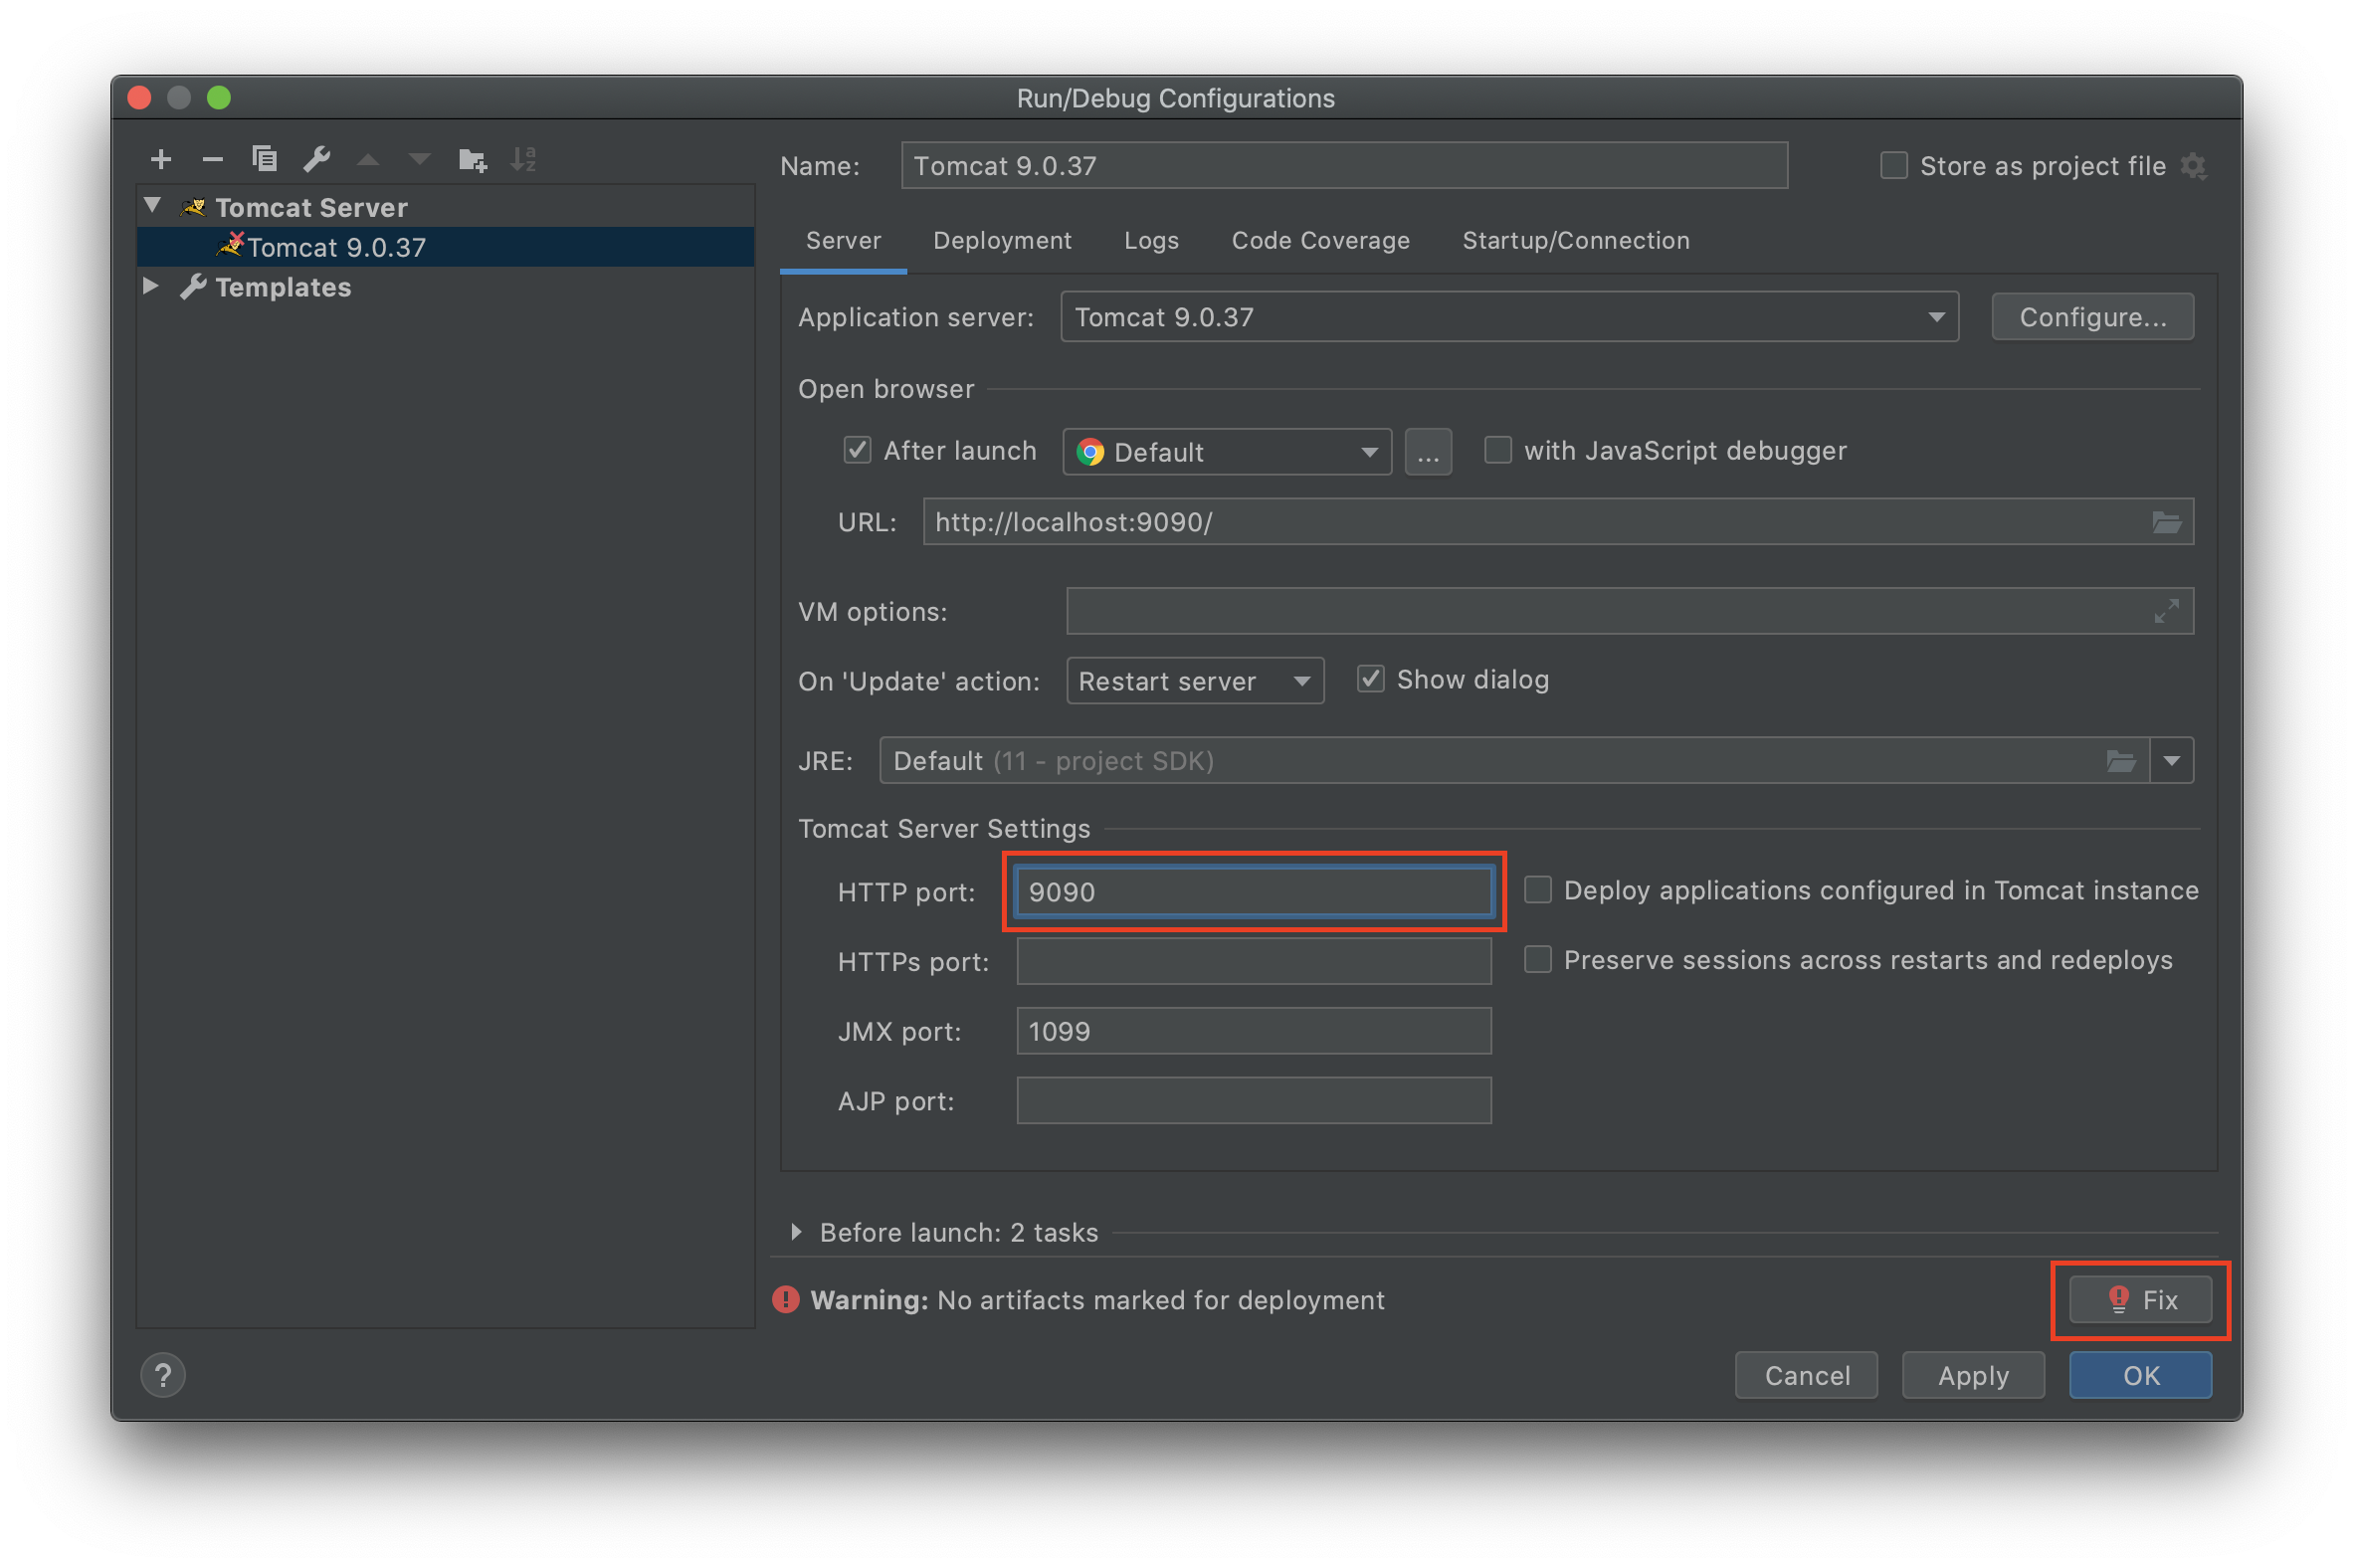Open the Application server dropdown
The height and width of the screenshot is (1568, 2354).
point(1509,317)
